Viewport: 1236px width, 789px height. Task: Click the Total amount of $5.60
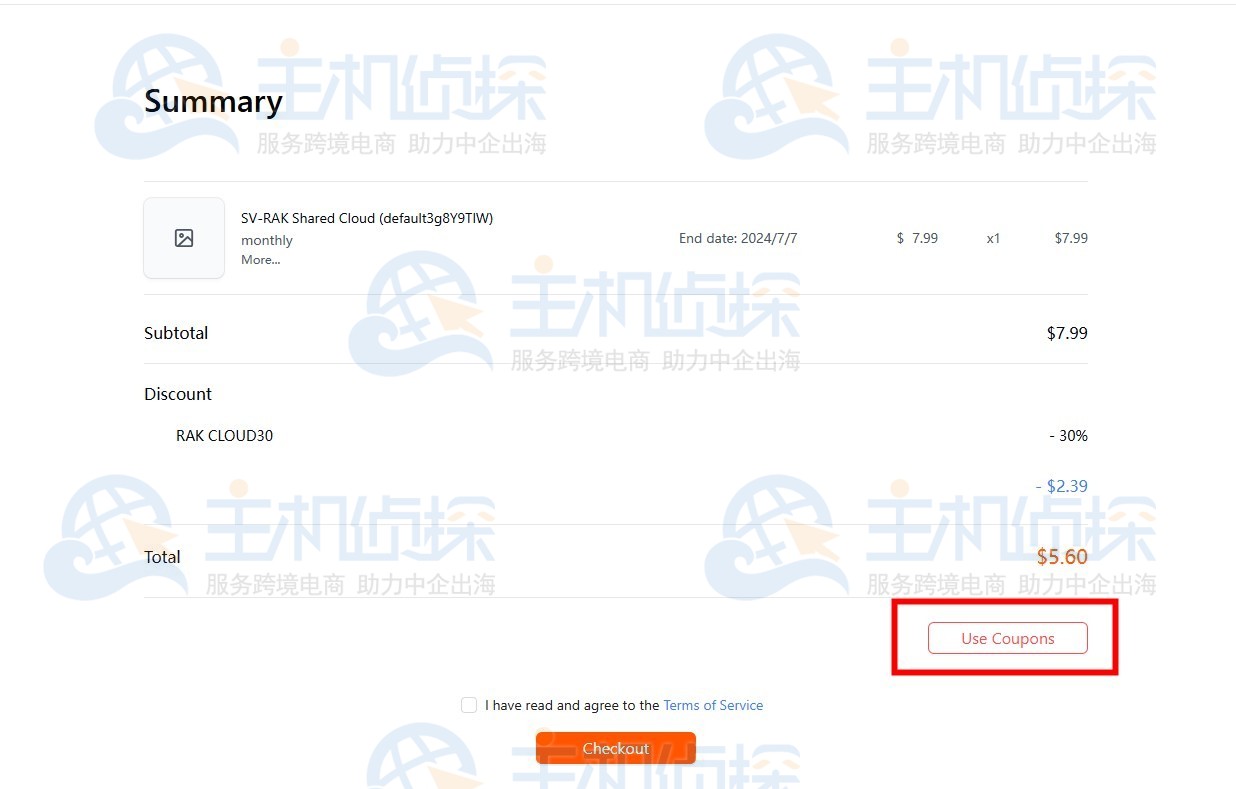pos(1062,557)
